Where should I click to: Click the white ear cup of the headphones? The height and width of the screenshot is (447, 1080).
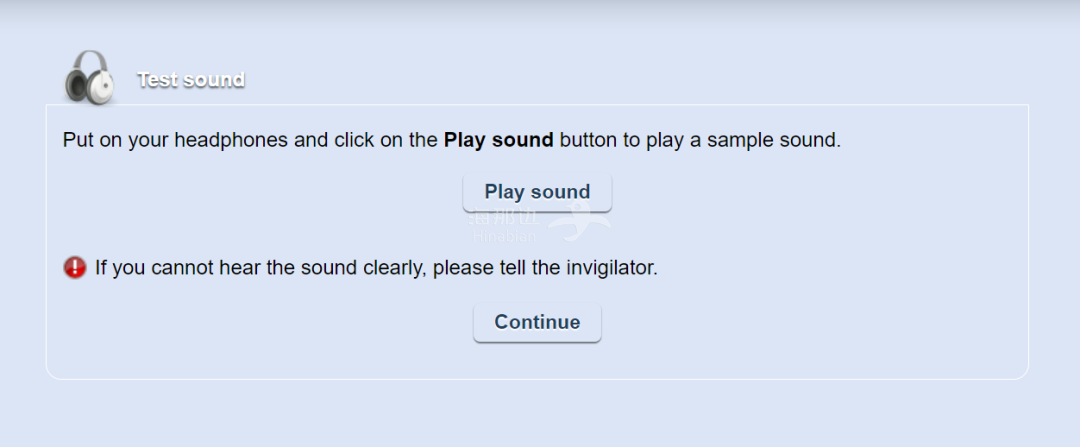coord(103,87)
